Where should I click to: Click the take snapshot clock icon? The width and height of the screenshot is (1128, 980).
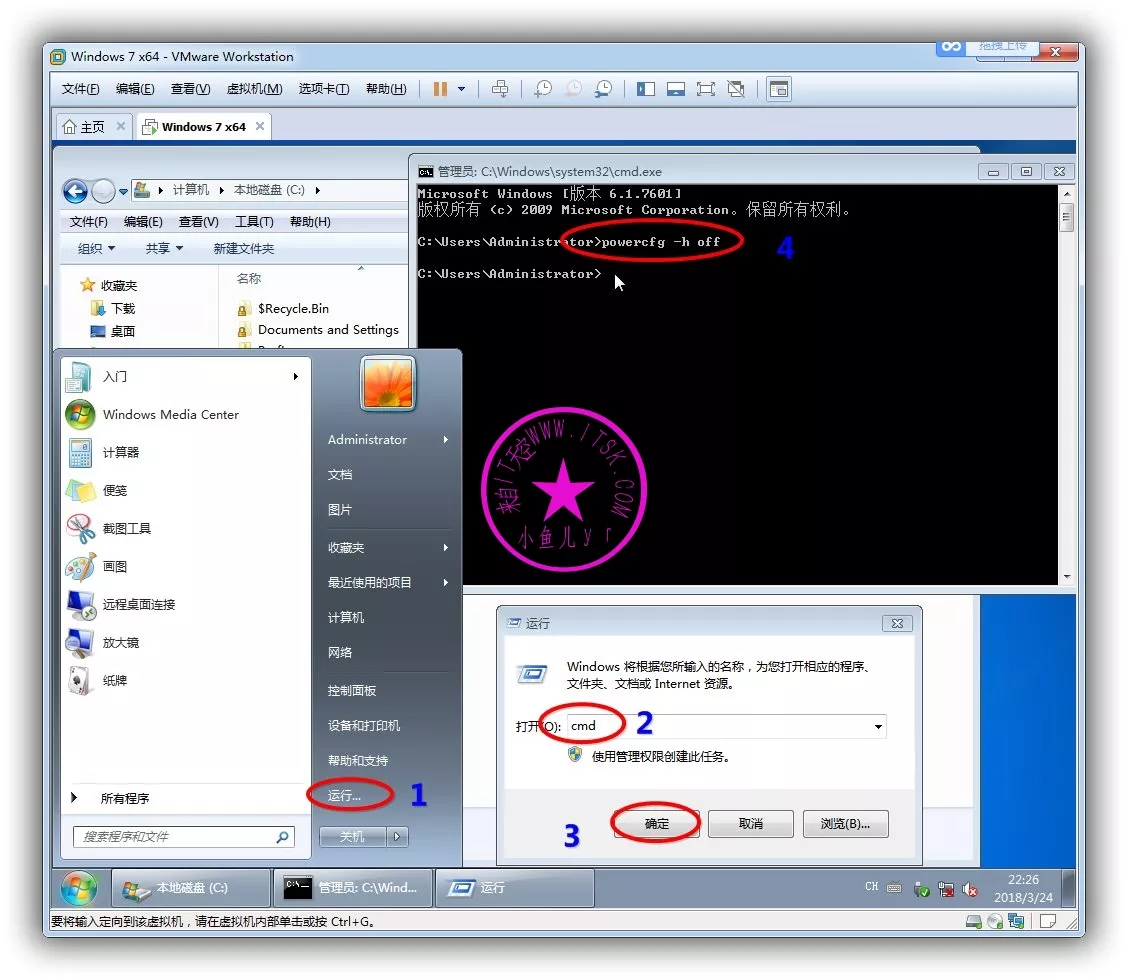click(x=543, y=89)
